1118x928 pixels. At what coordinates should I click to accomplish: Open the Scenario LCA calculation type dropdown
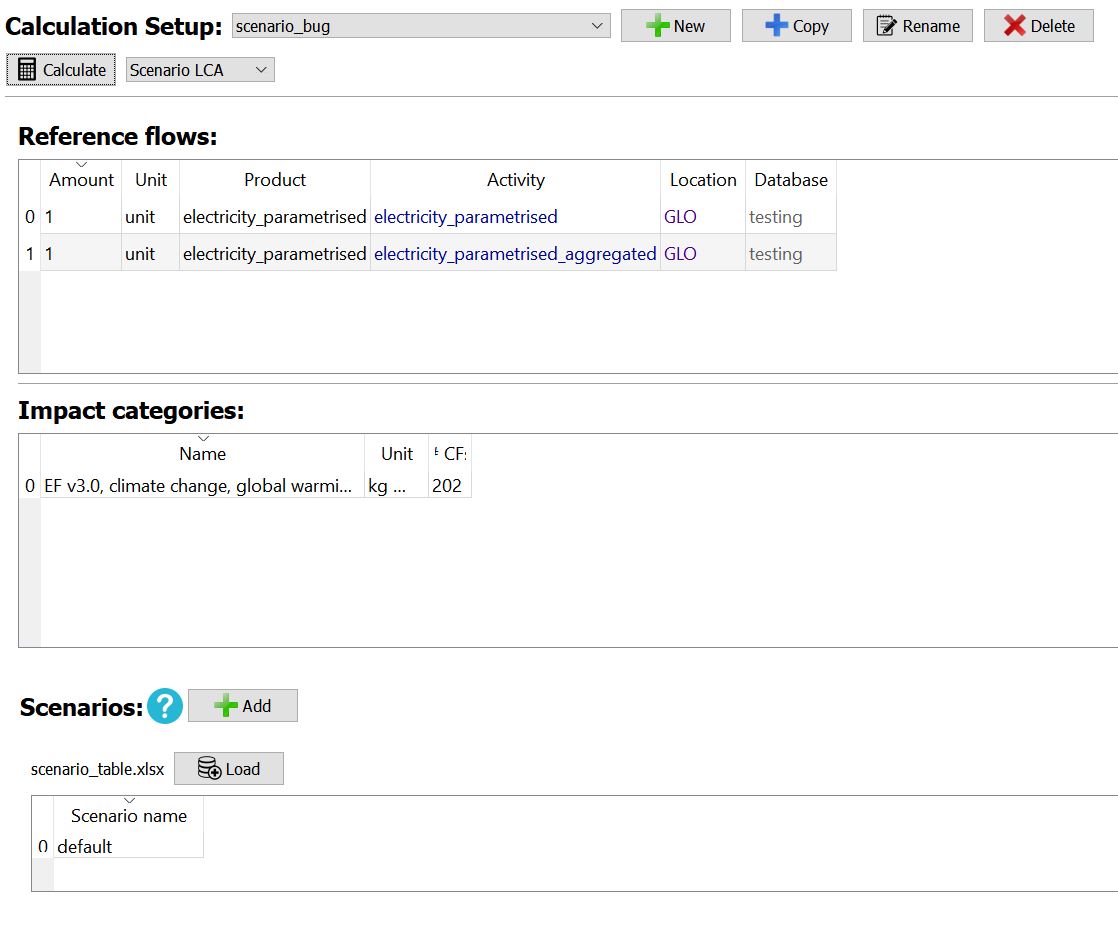[258, 69]
